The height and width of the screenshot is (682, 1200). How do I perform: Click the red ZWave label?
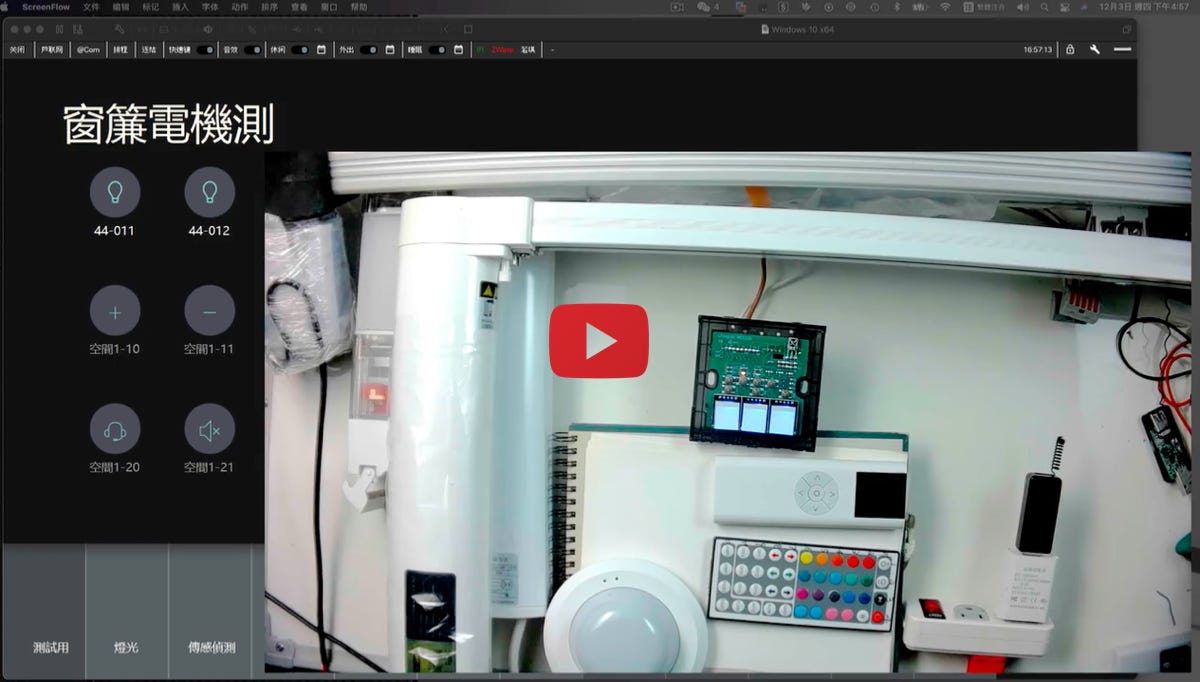pyautogui.click(x=502, y=49)
